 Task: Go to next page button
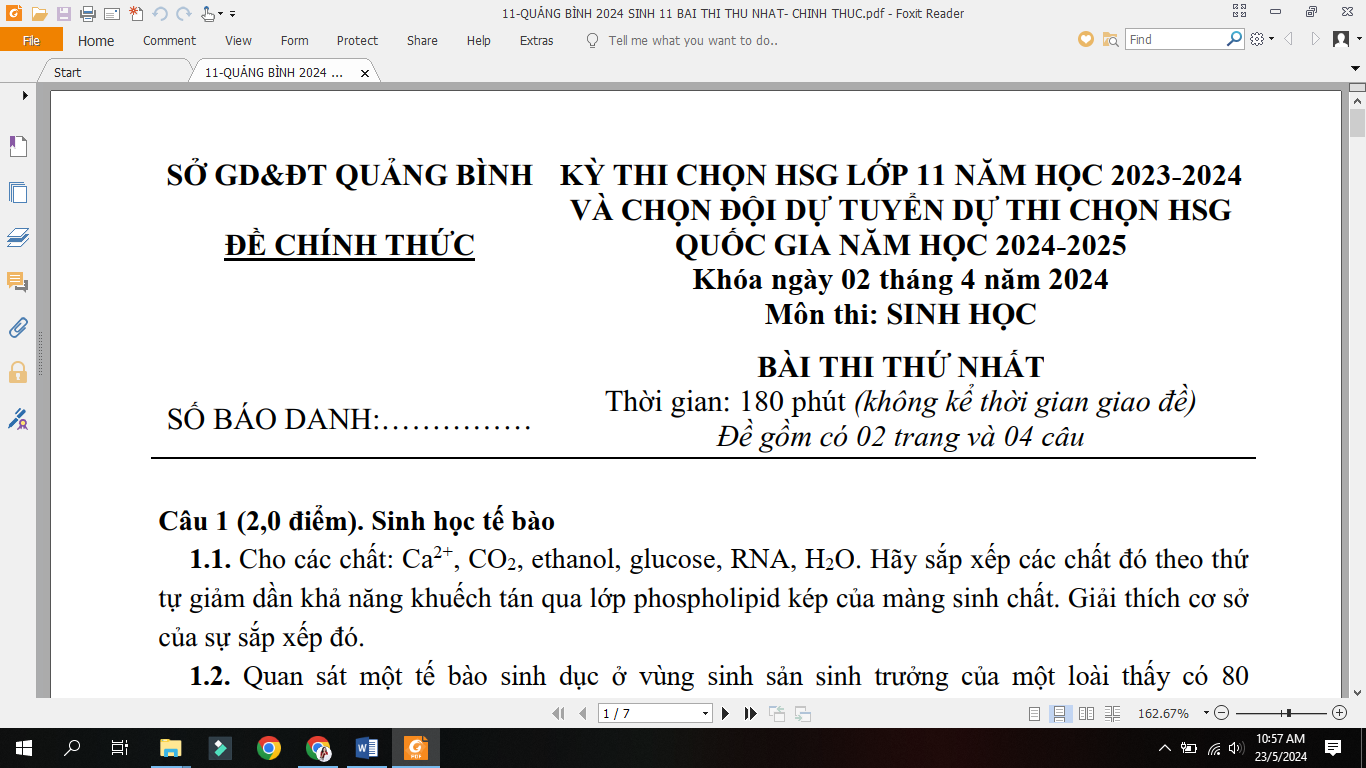[726, 713]
